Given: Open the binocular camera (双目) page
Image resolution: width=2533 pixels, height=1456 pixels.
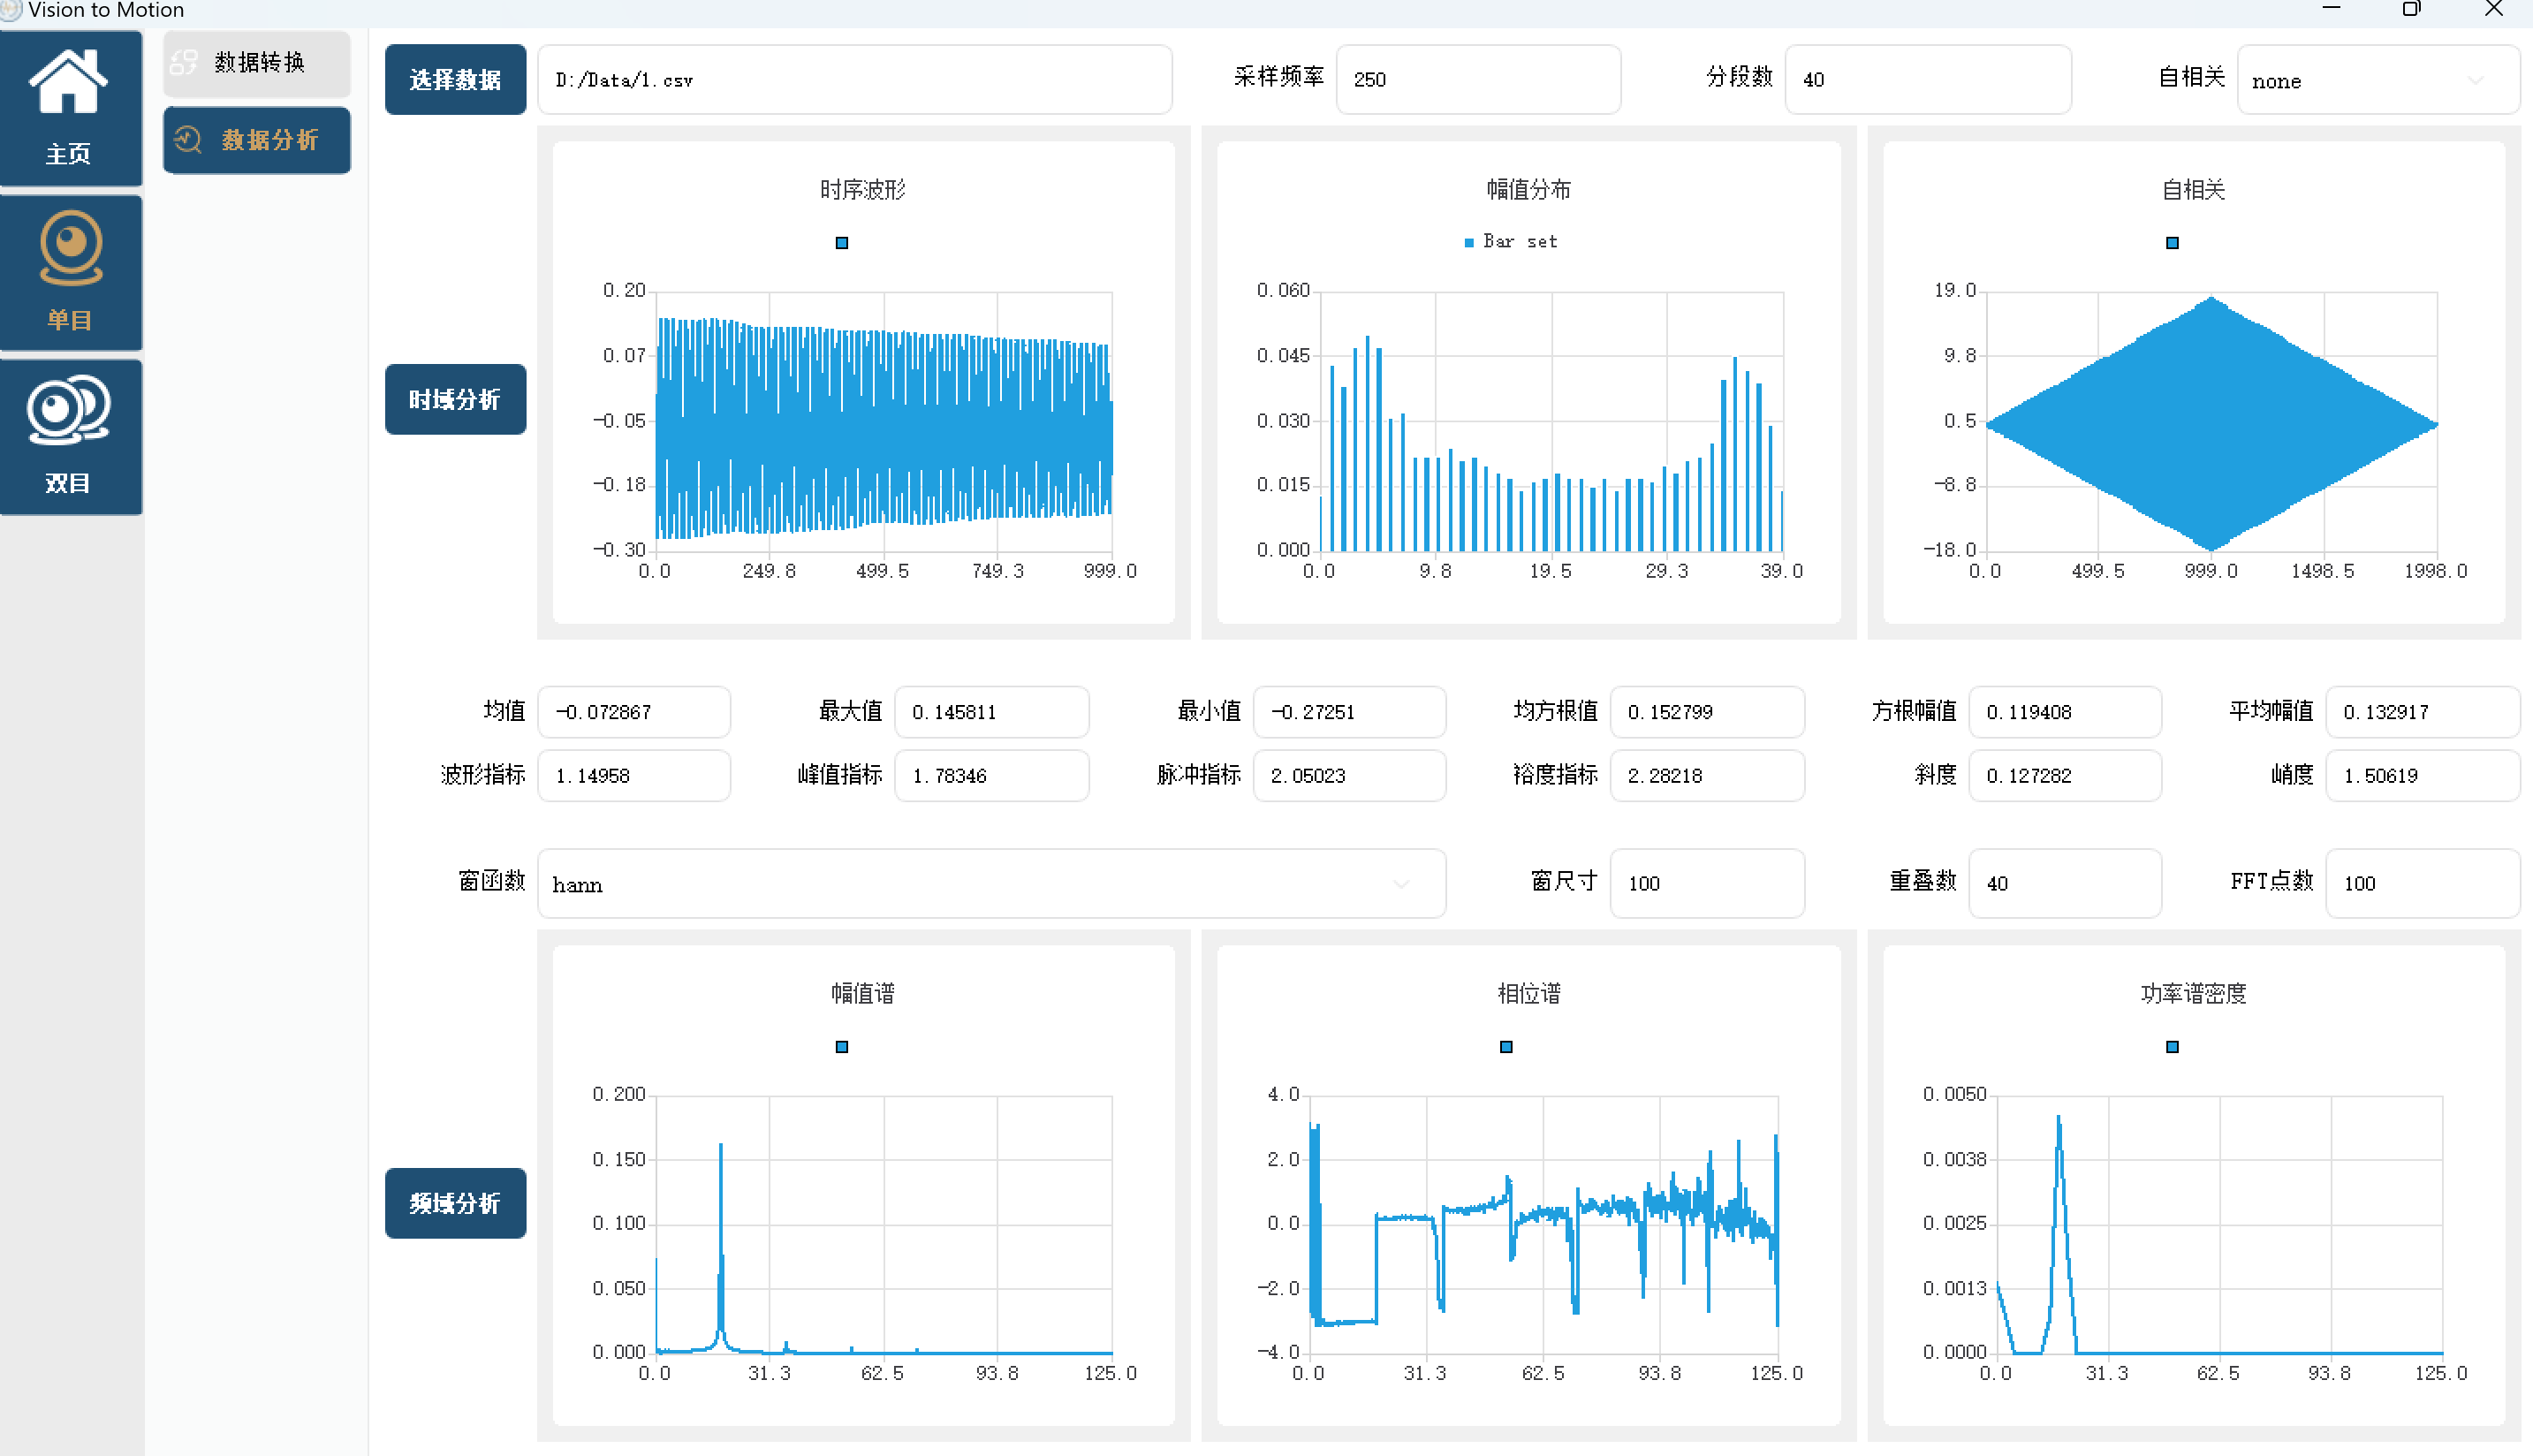Looking at the screenshot, I should coord(70,437).
